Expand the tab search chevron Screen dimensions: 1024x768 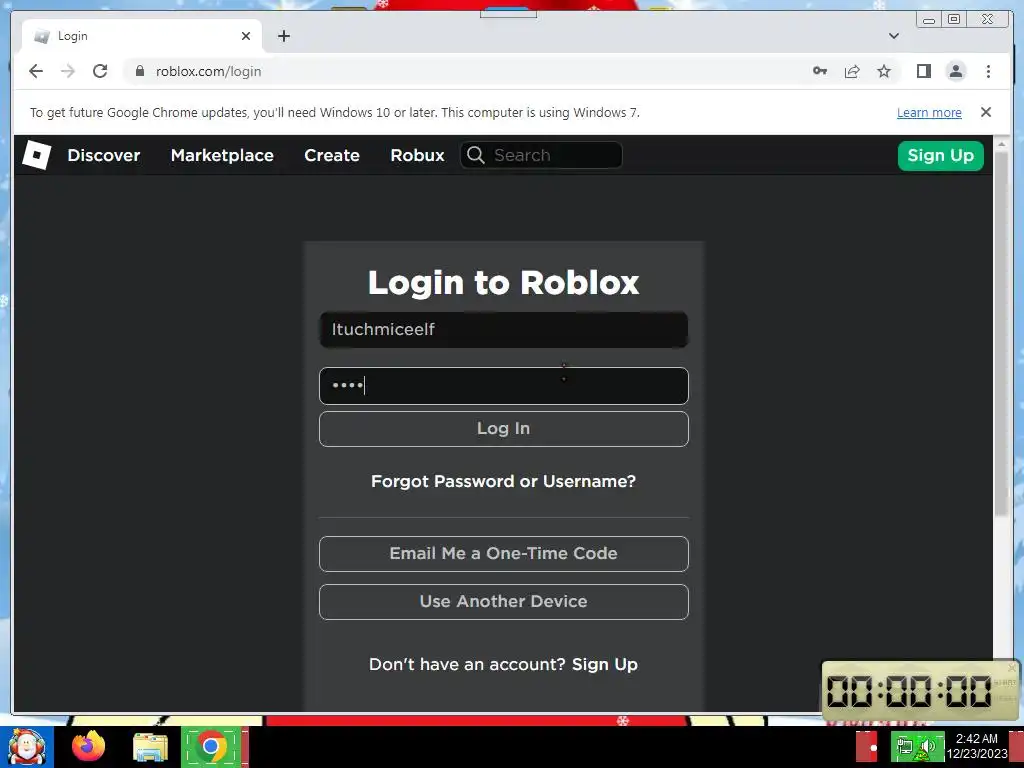(894, 36)
